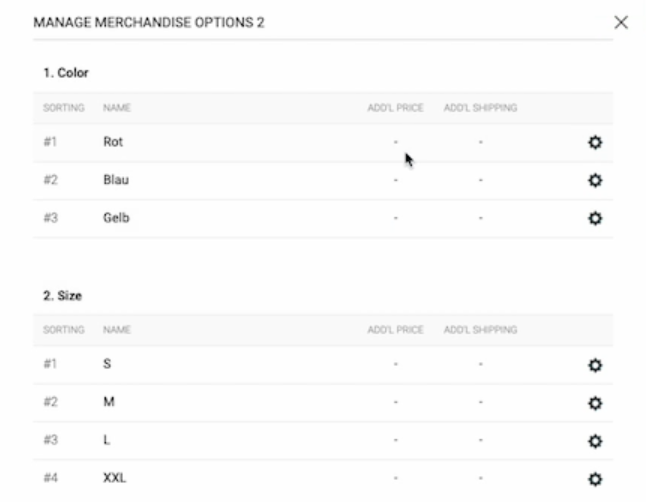The height and width of the screenshot is (502, 646).
Task: Click the Color section NAME column header
Action: click(117, 107)
